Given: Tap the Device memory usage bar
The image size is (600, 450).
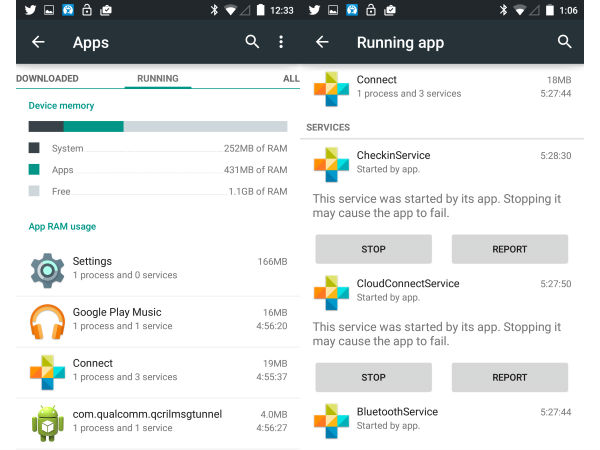Looking at the screenshot, I should click(157, 127).
